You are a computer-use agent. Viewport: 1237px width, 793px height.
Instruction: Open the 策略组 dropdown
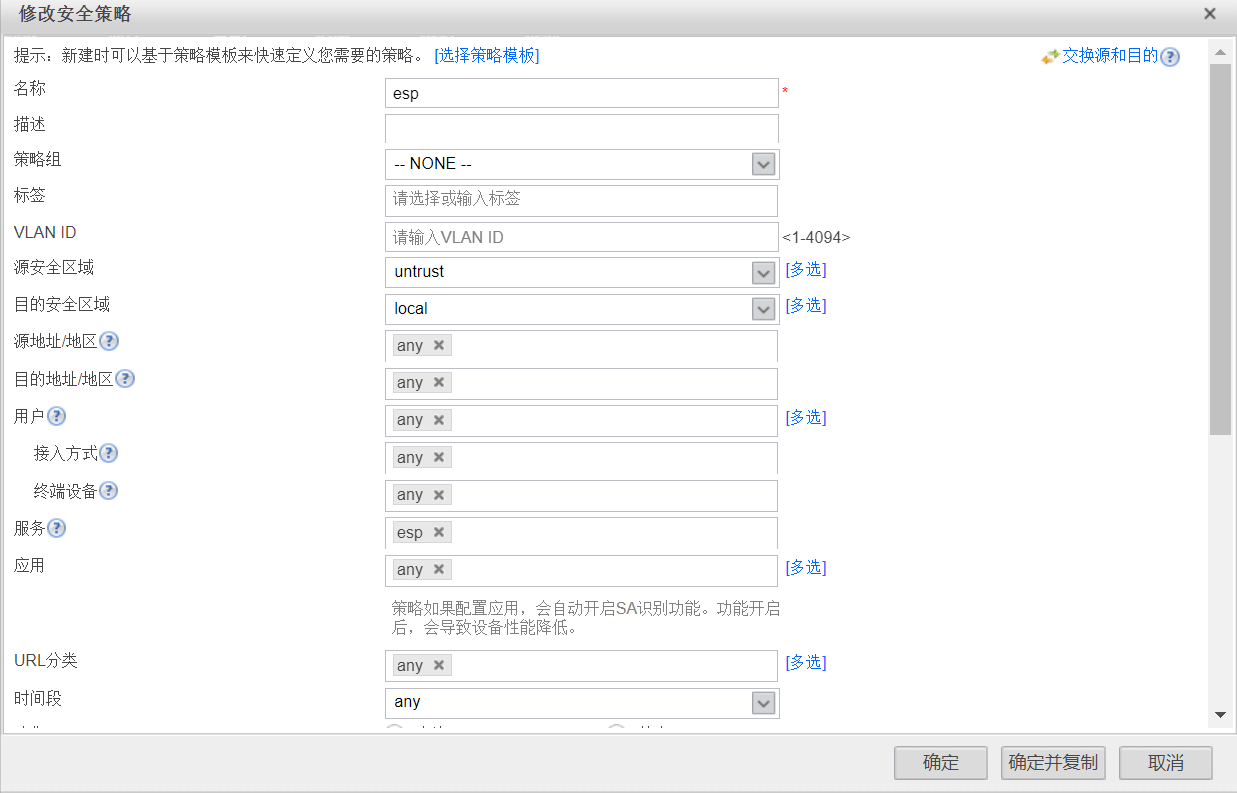coord(764,164)
